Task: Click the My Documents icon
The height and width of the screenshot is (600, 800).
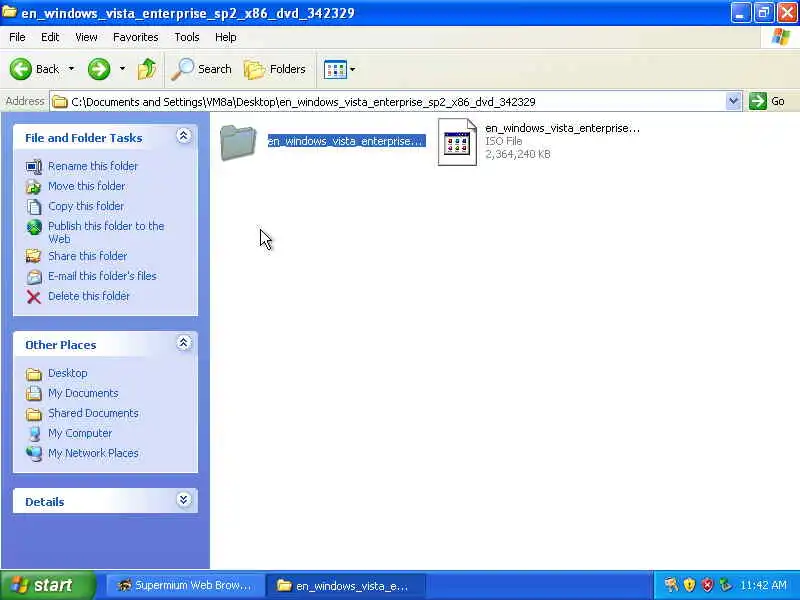Action: [x=34, y=393]
